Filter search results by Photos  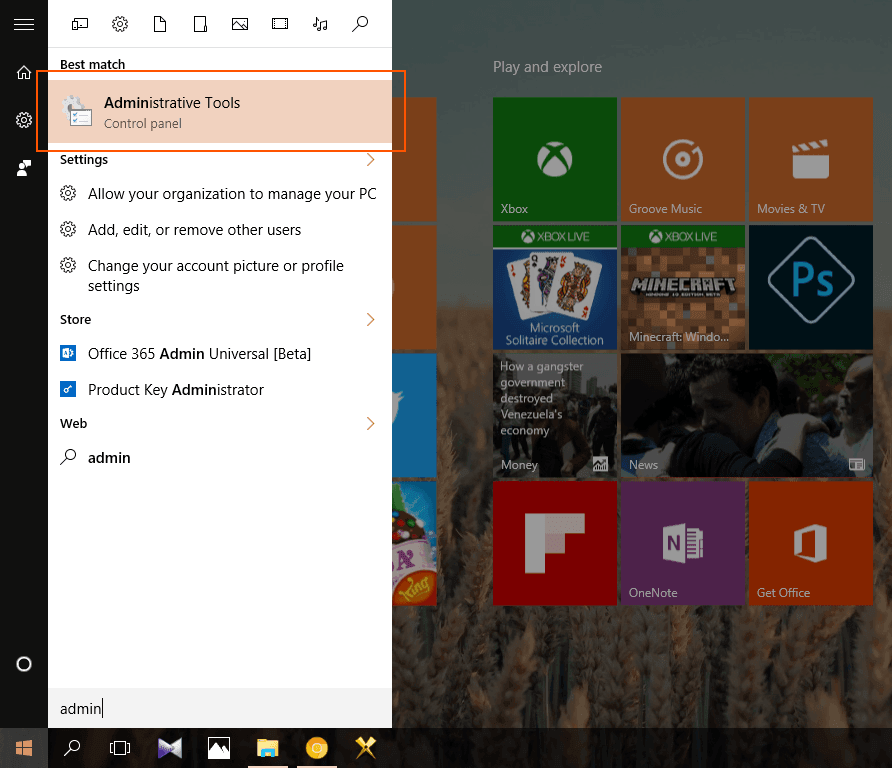pos(240,24)
